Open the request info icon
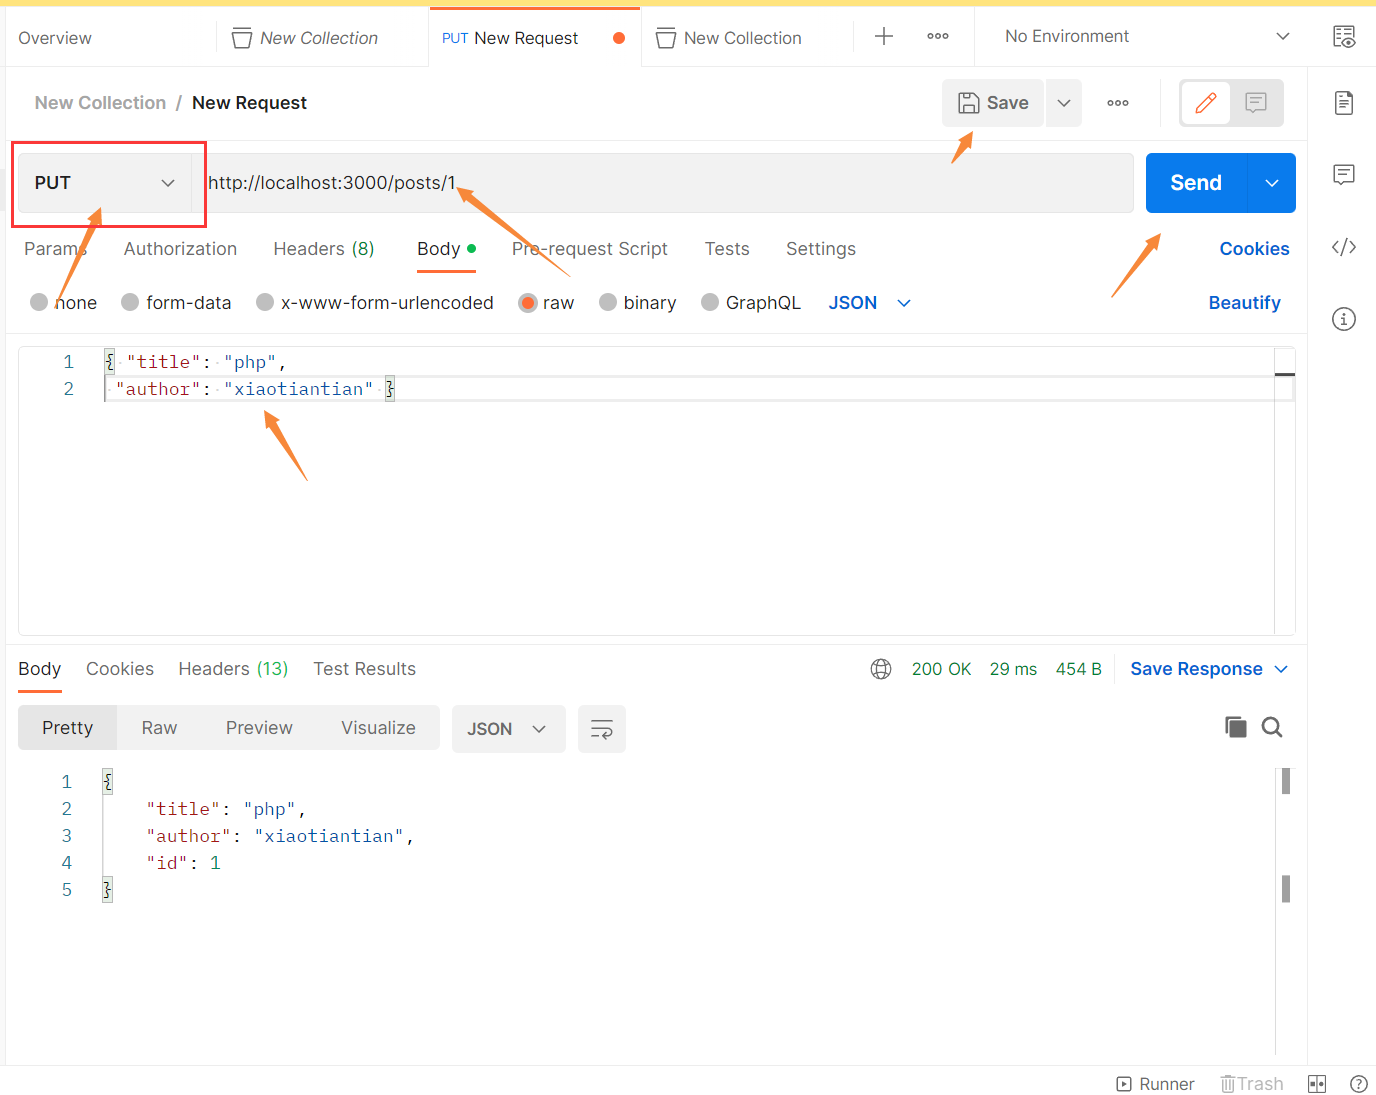Viewport: 1376px width, 1095px height. pyautogui.click(x=1344, y=319)
